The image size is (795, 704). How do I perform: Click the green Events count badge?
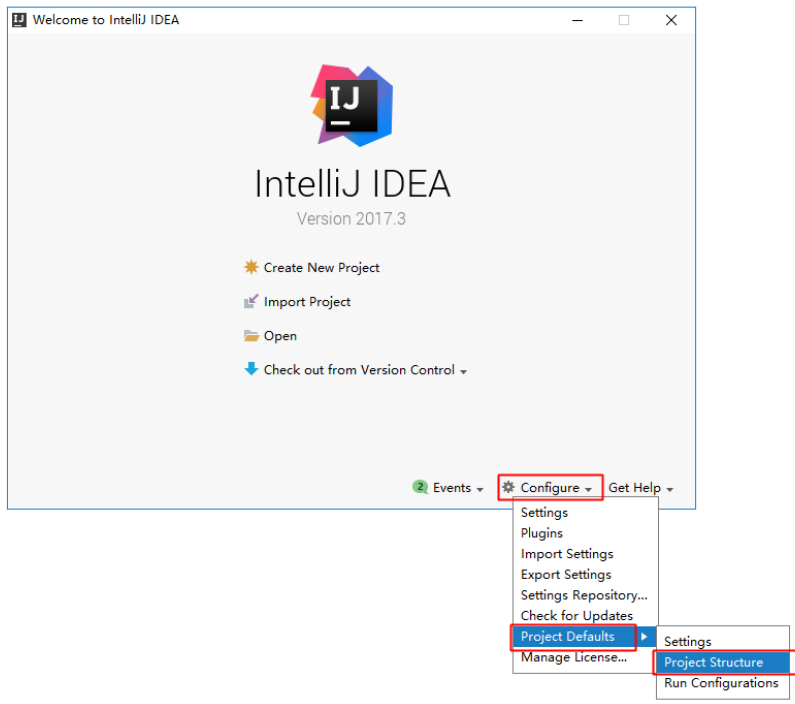pos(420,487)
